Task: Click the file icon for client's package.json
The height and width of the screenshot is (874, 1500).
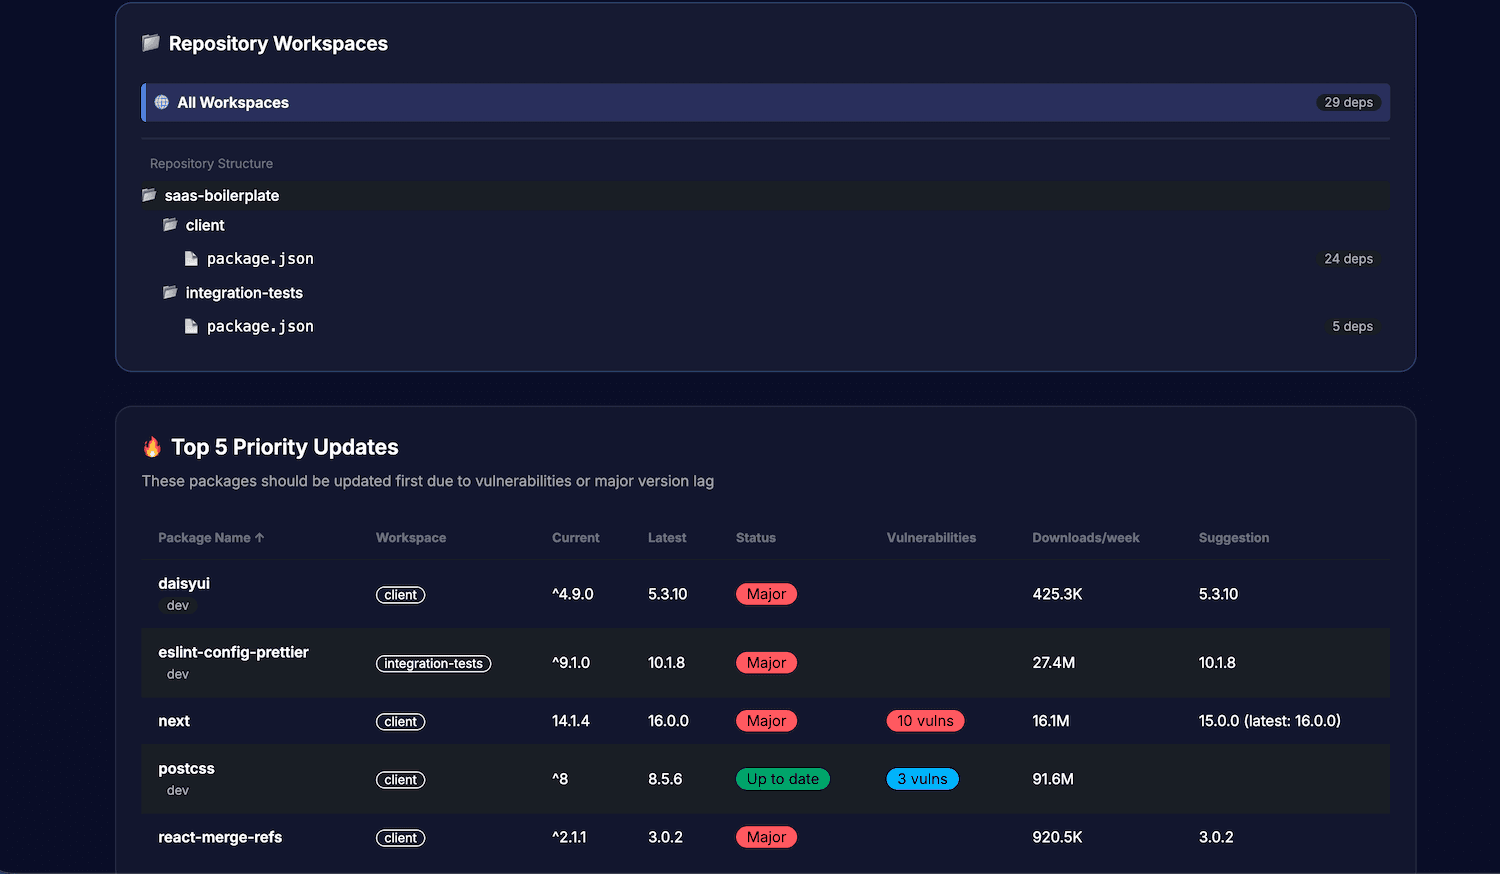Action: pyautogui.click(x=191, y=258)
